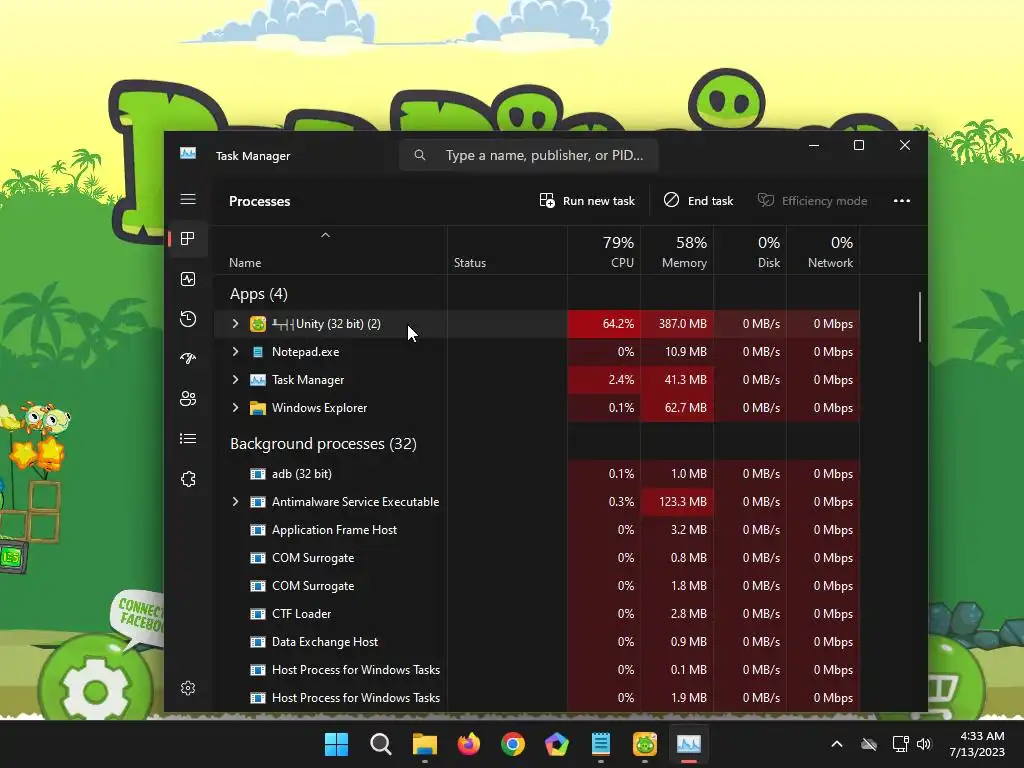Click the 41.3 MB Task Manager memory
The height and width of the screenshot is (768, 1024).
(x=677, y=380)
